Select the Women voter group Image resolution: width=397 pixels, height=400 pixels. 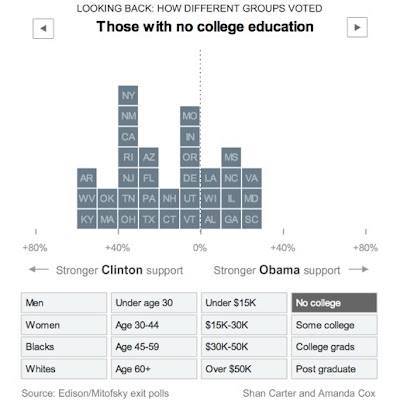tap(64, 325)
